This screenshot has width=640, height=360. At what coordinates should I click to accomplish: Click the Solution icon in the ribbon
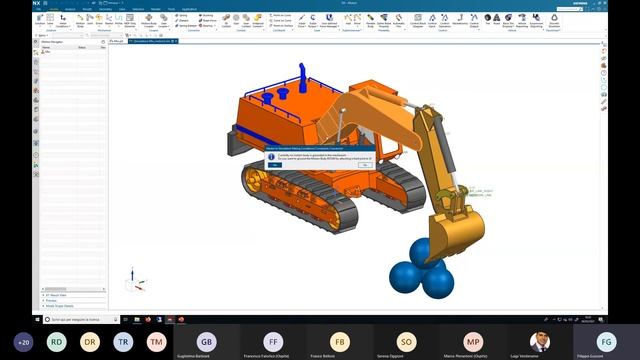pyautogui.click(x=40, y=20)
